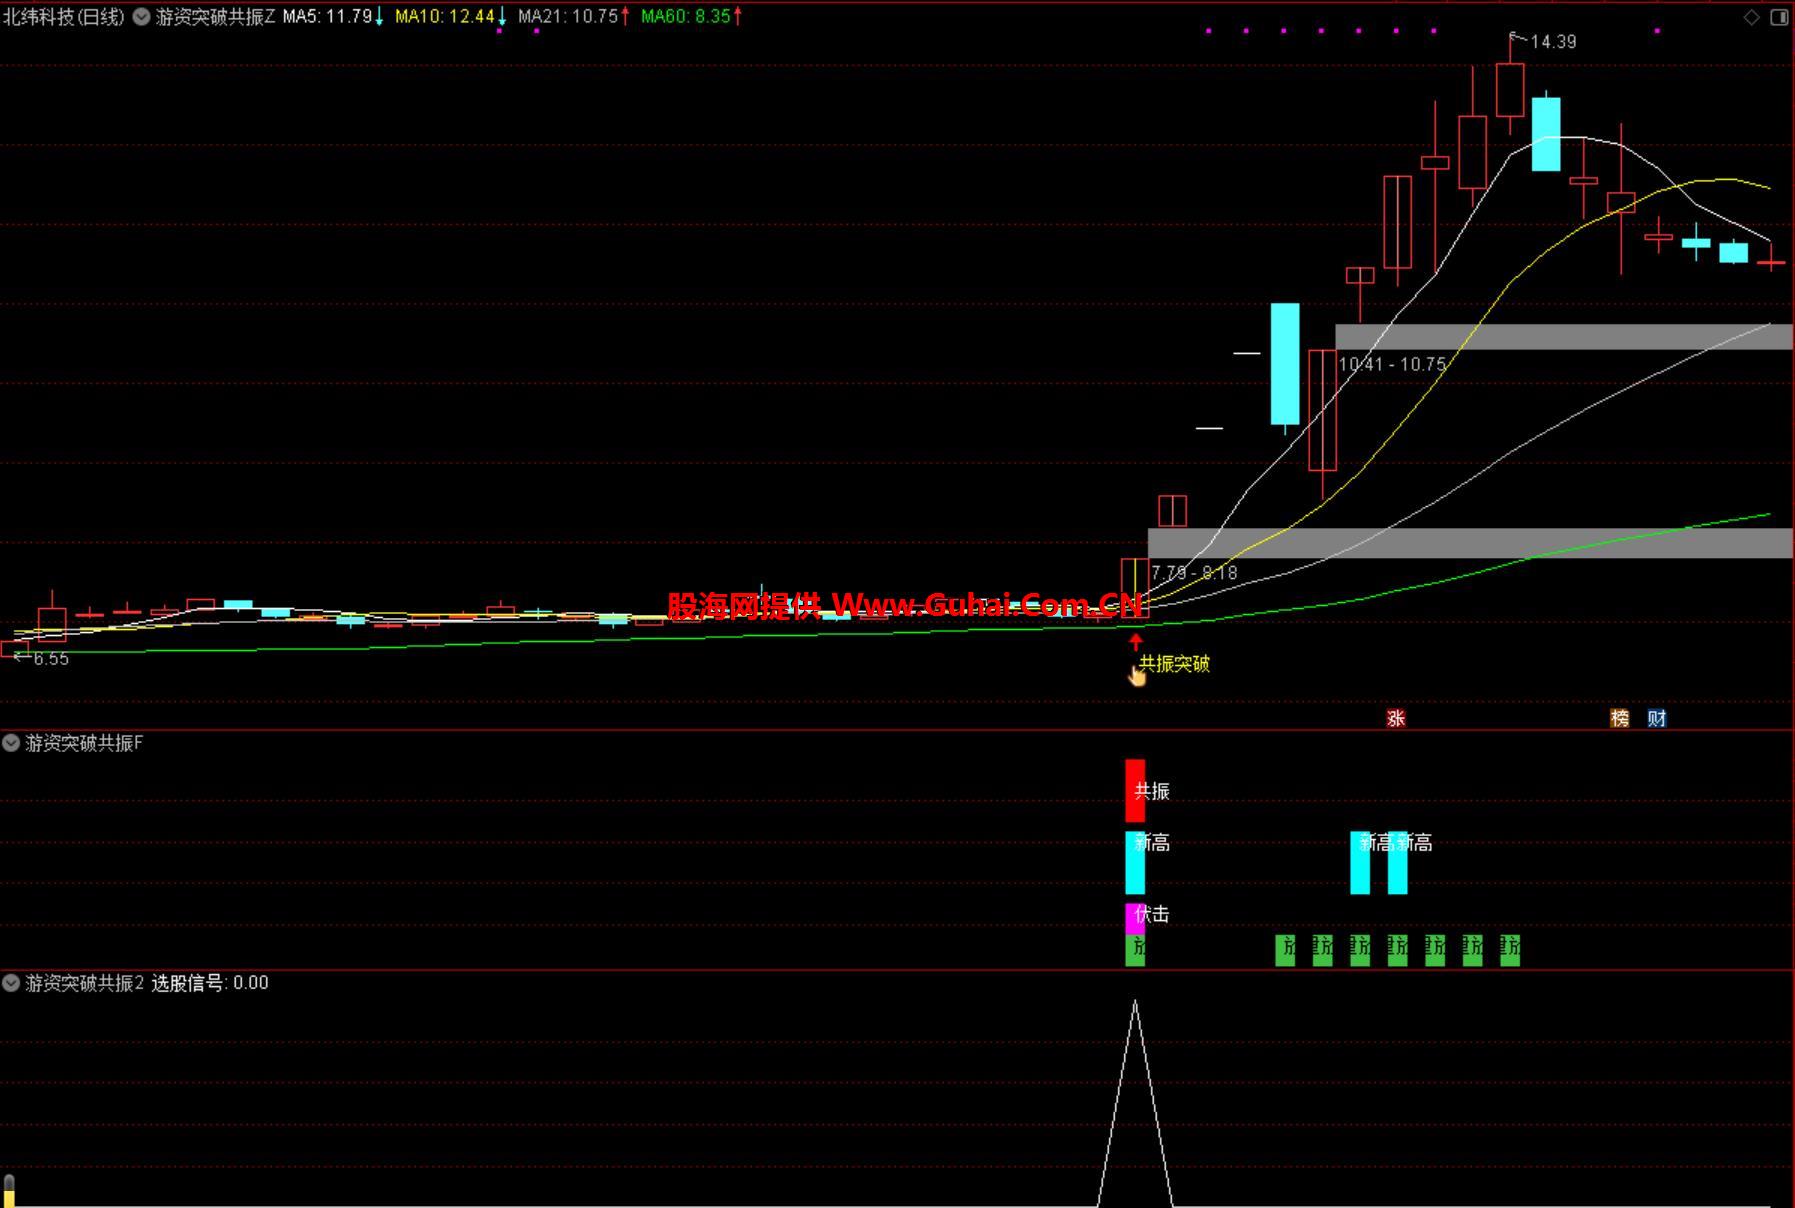This screenshot has width=1795, height=1208.
Task: Click the rightmost green 量放 bar
Action: pyautogui.click(x=1510, y=950)
